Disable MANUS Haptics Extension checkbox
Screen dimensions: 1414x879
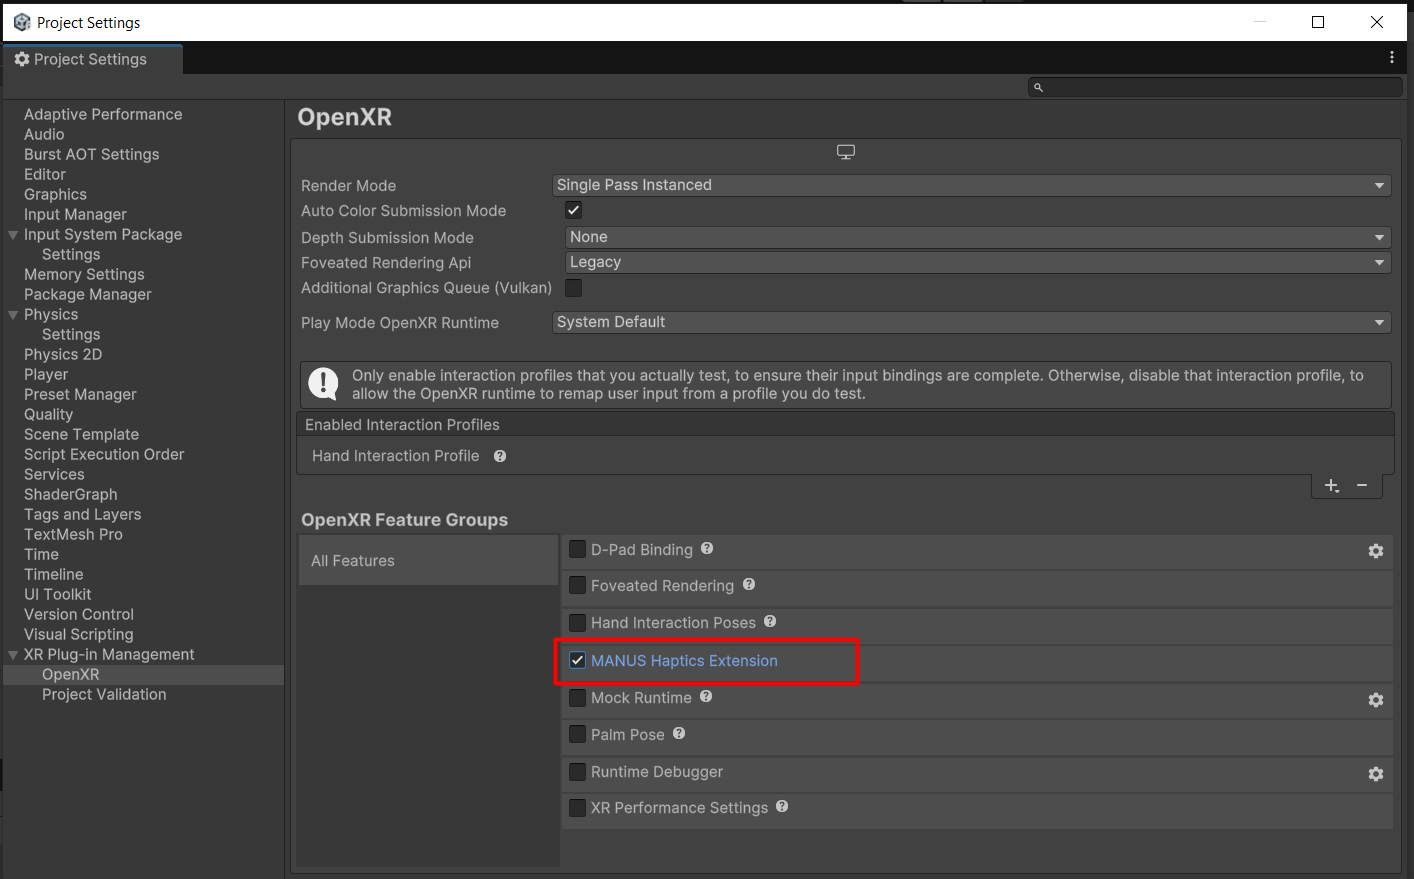[x=578, y=661]
